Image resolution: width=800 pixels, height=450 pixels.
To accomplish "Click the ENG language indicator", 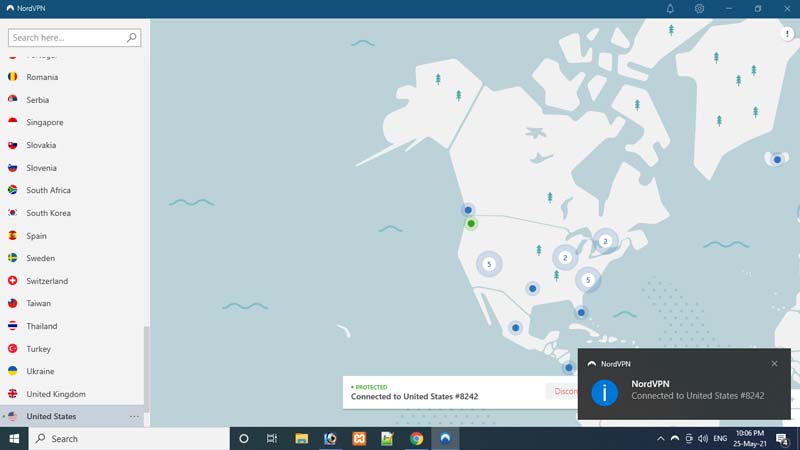I will tap(720, 439).
